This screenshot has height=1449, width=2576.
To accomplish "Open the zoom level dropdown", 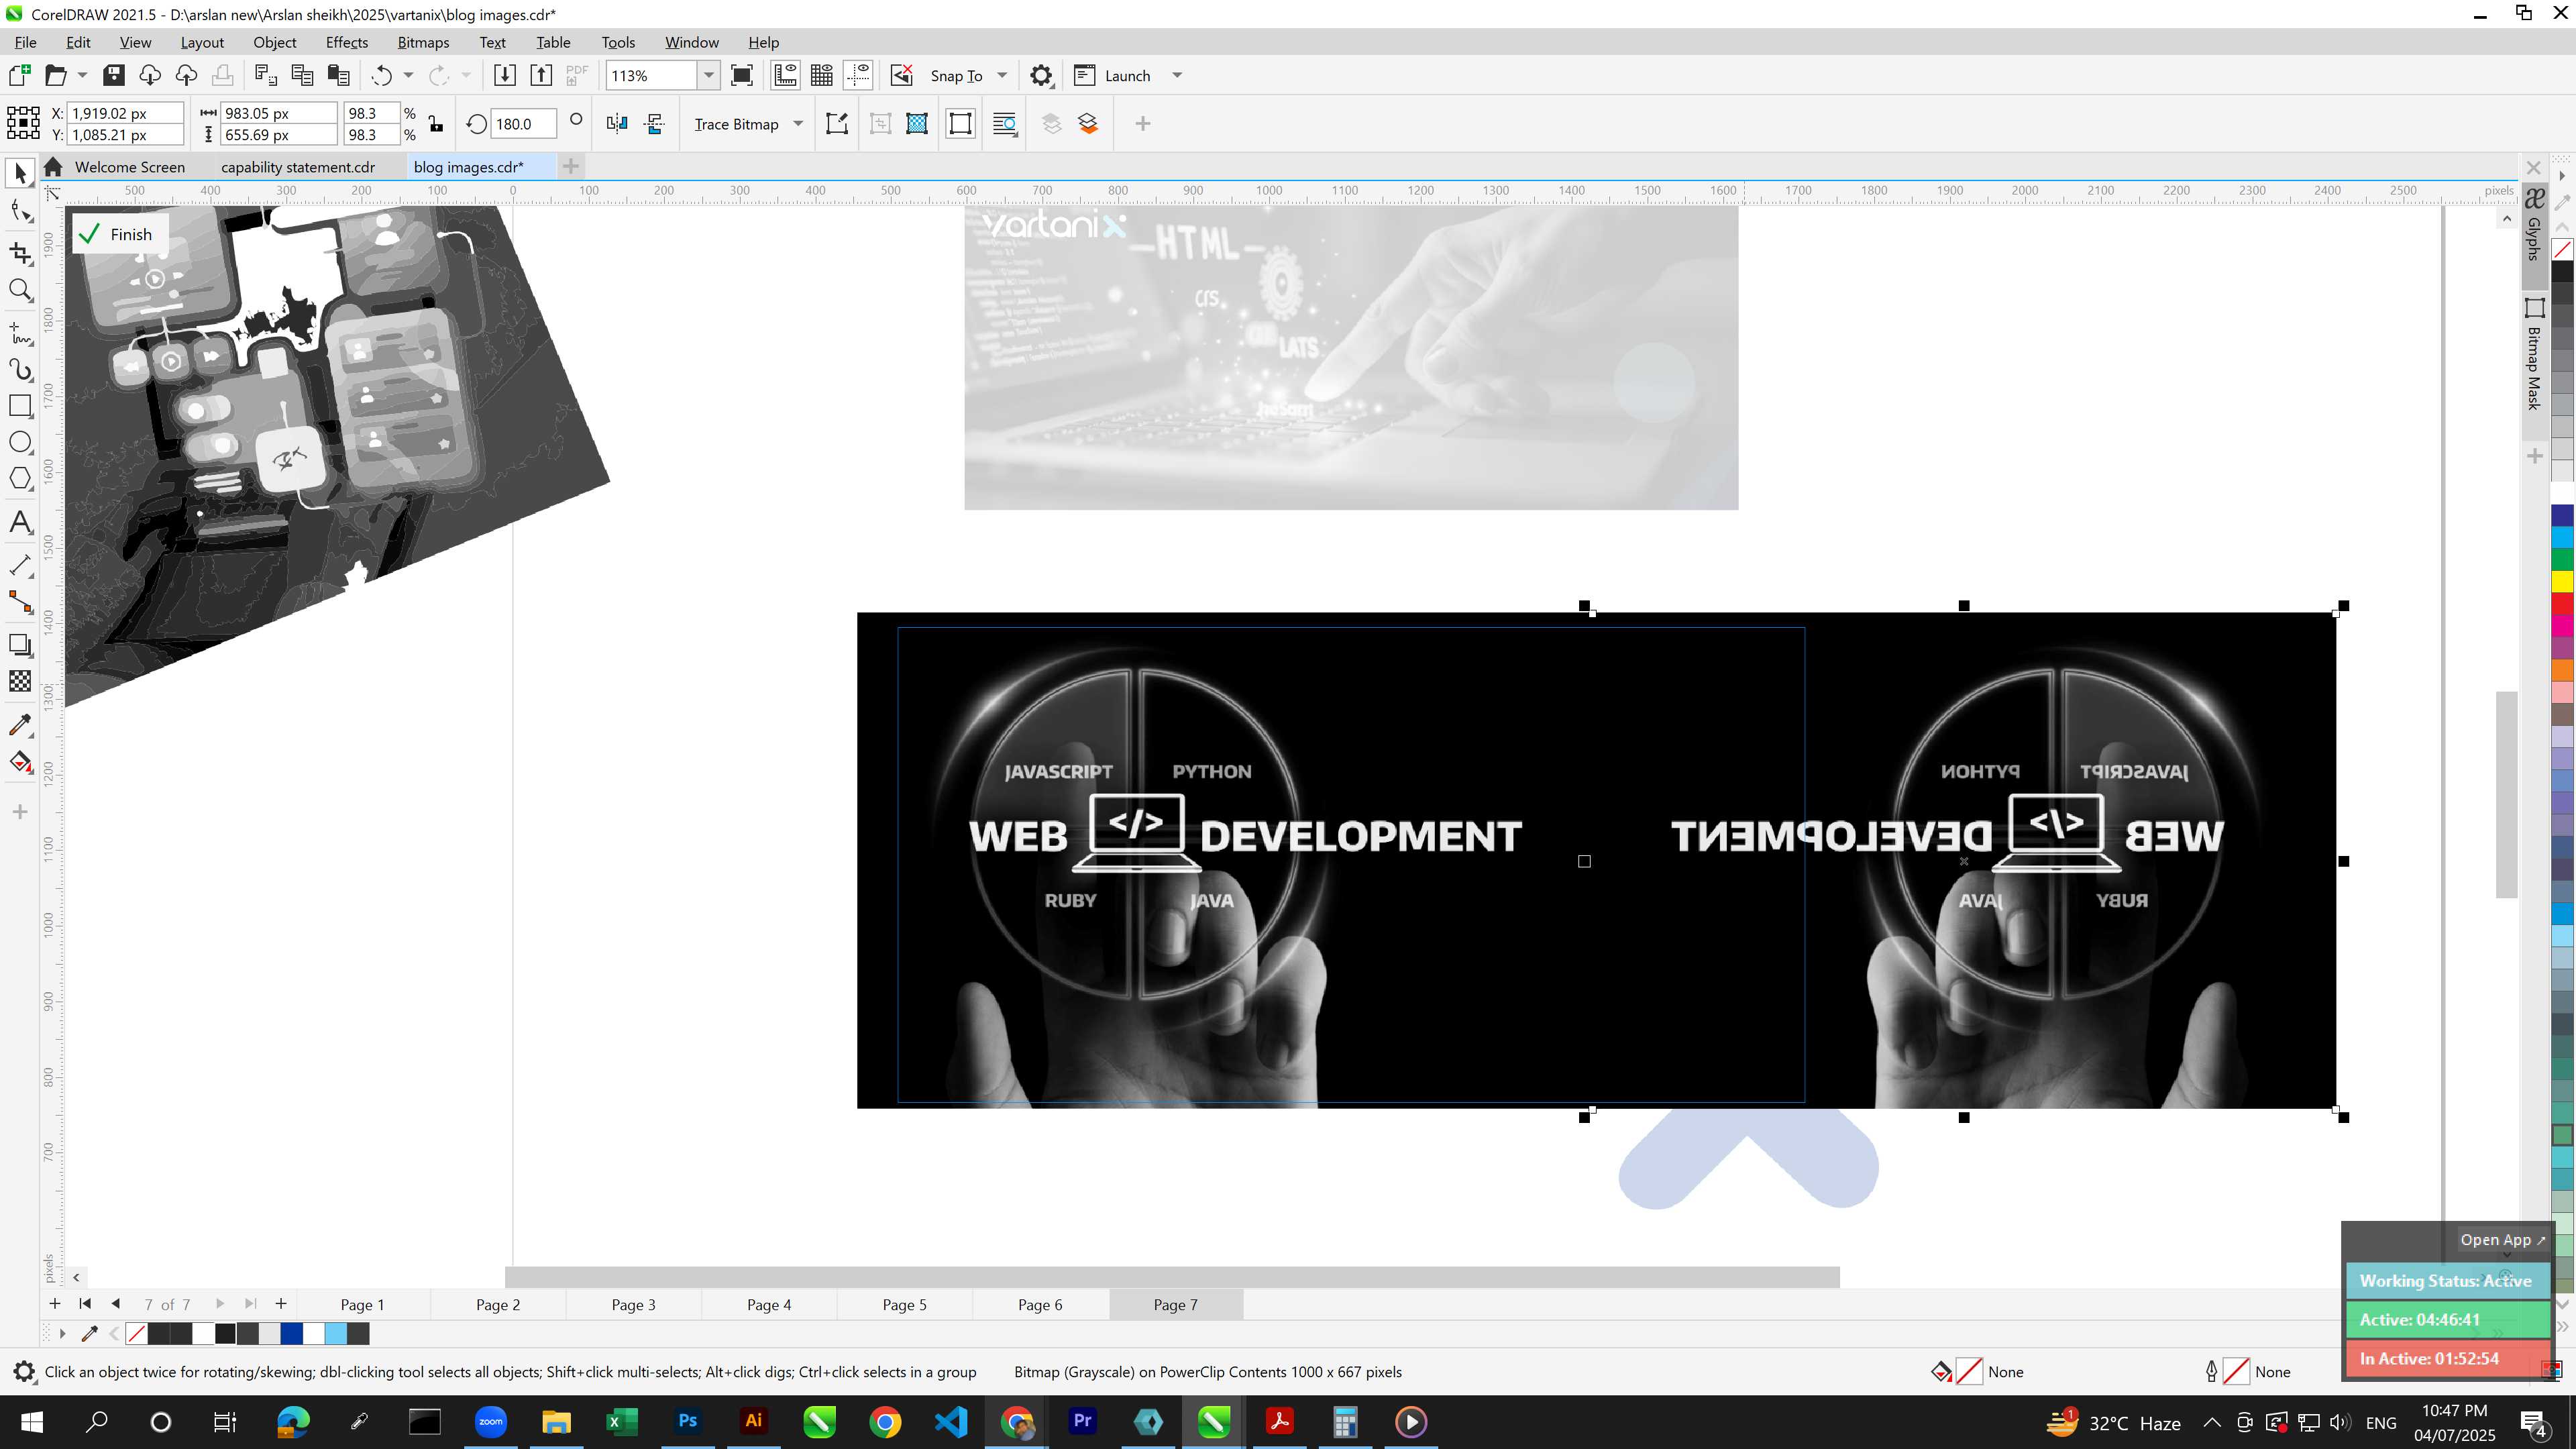I will click(x=709, y=76).
